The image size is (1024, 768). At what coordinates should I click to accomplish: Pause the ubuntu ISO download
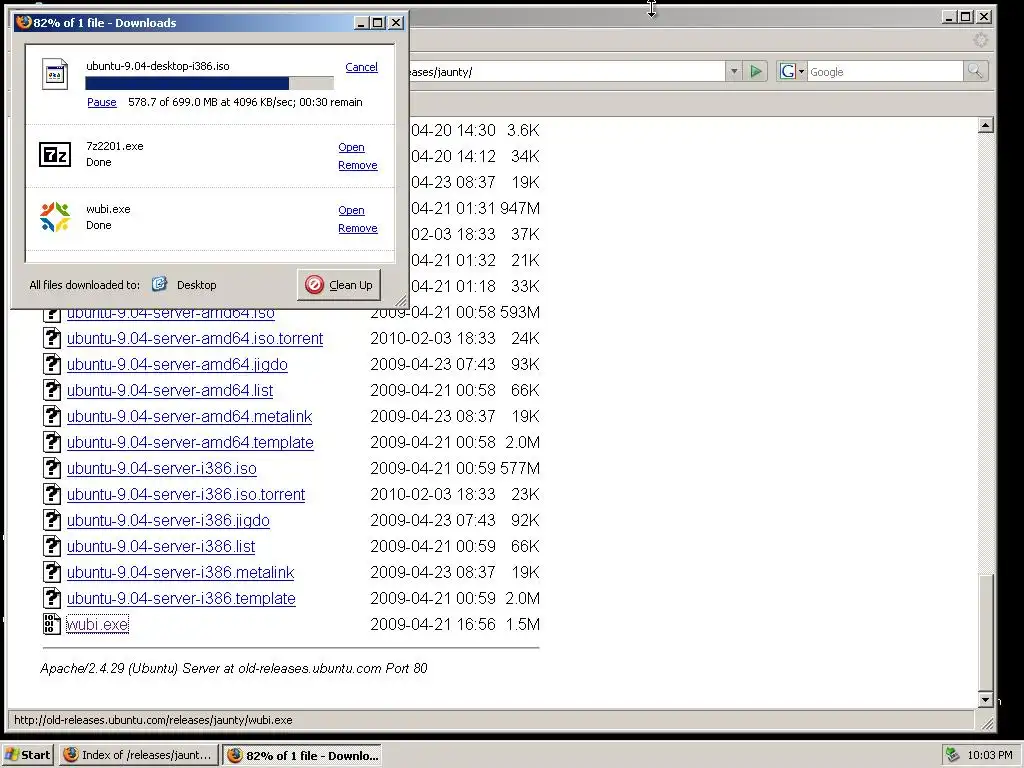point(102,102)
